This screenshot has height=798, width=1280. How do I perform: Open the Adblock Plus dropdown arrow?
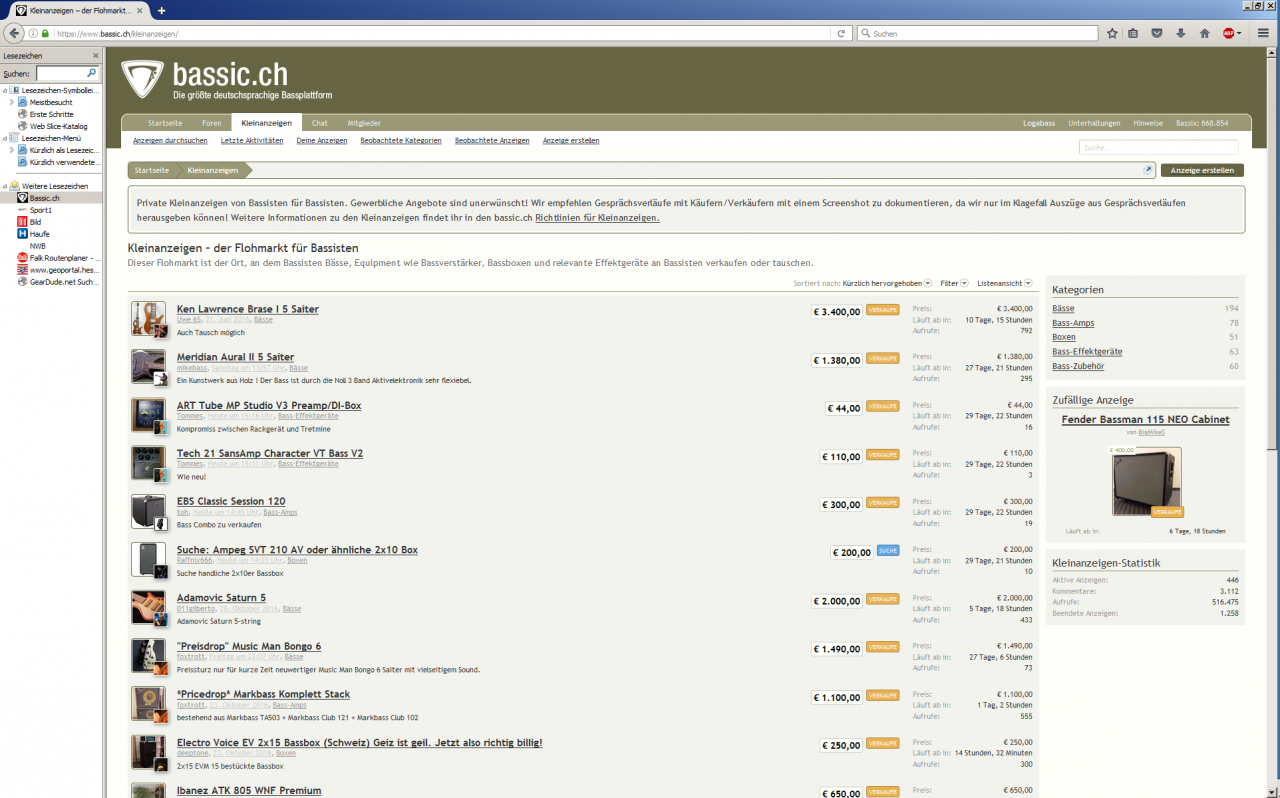[1240, 33]
